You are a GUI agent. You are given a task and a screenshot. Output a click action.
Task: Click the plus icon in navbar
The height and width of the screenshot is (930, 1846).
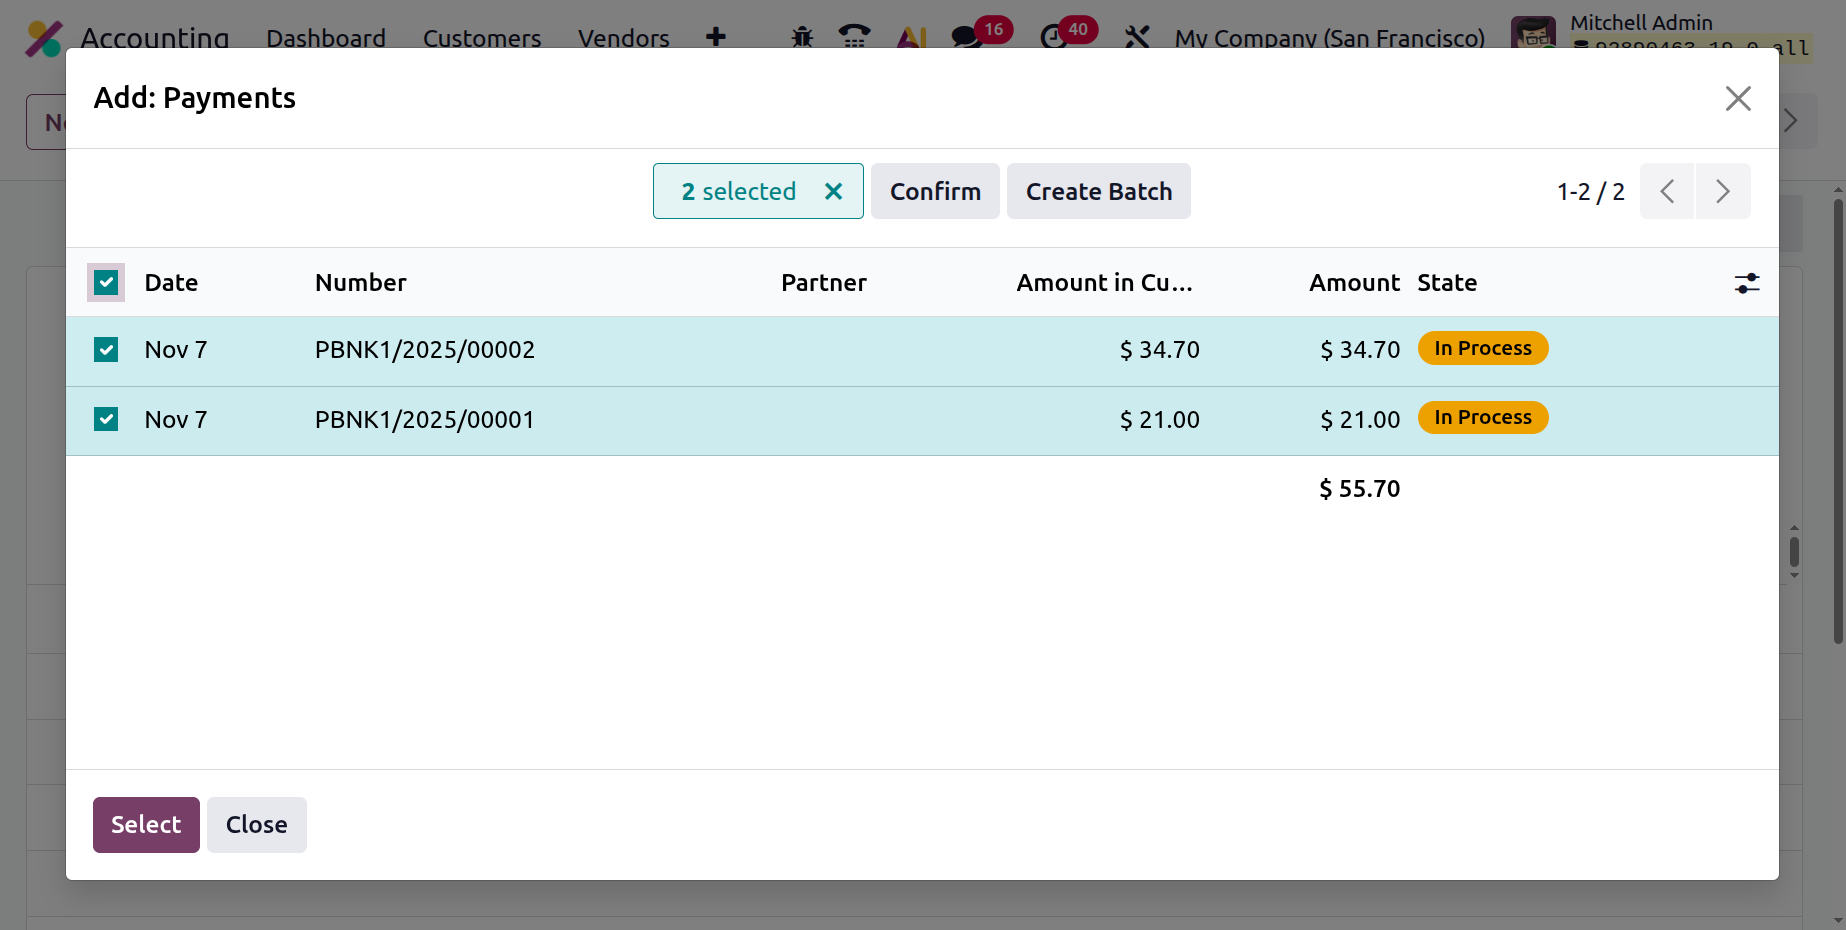(716, 37)
